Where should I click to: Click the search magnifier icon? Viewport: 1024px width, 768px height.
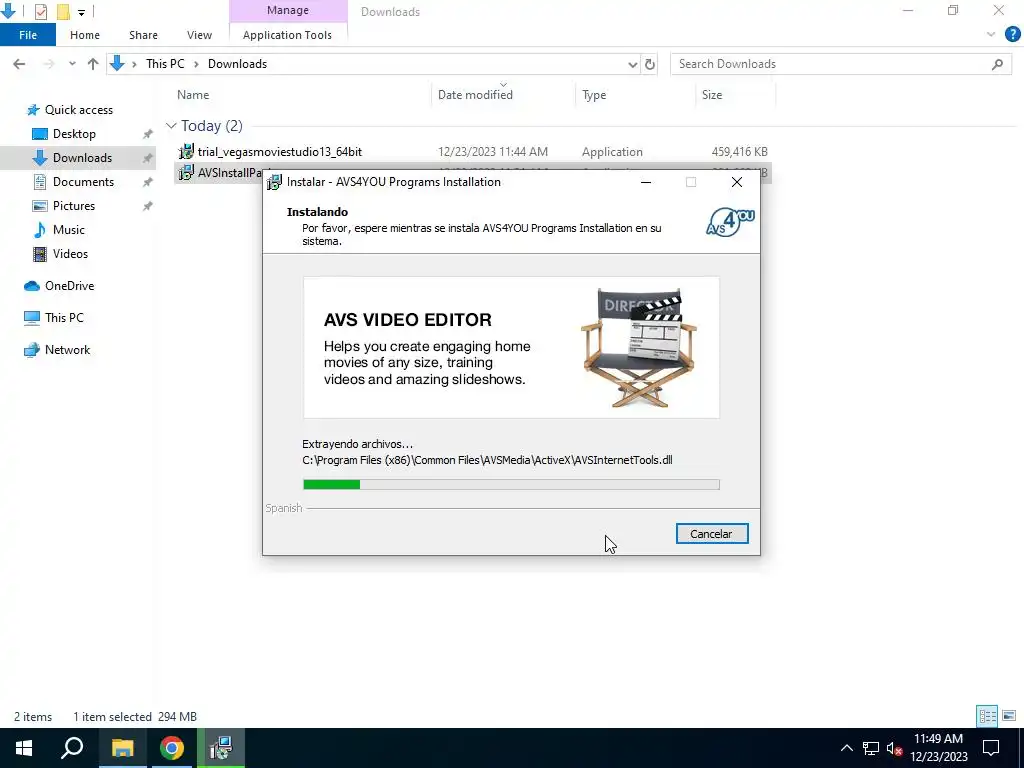coord(997,64)
